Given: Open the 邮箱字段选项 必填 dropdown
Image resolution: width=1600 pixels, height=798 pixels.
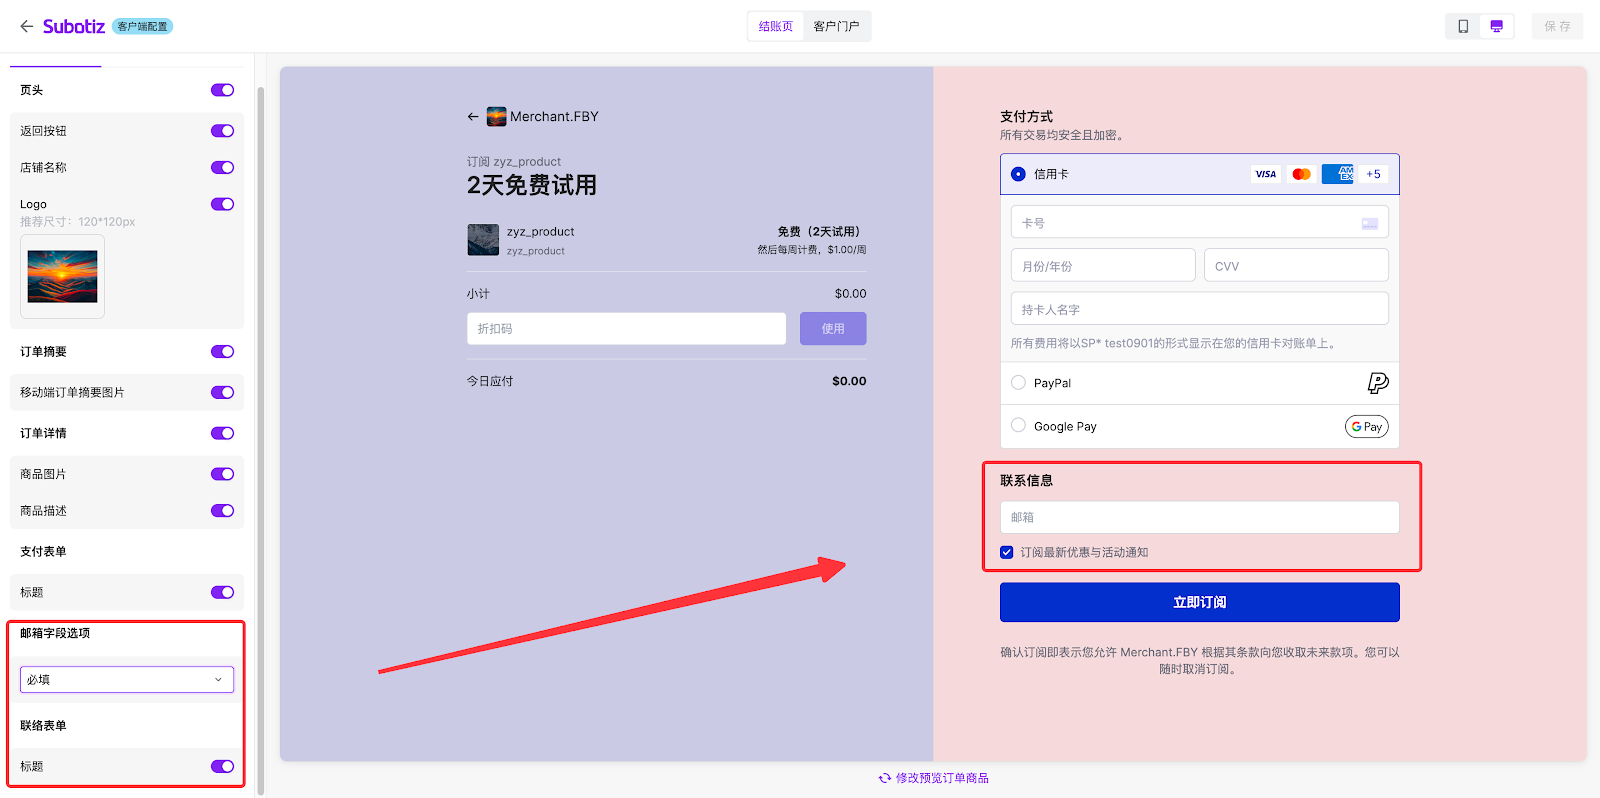Looking at the screenshot, I should pos(127,680).
